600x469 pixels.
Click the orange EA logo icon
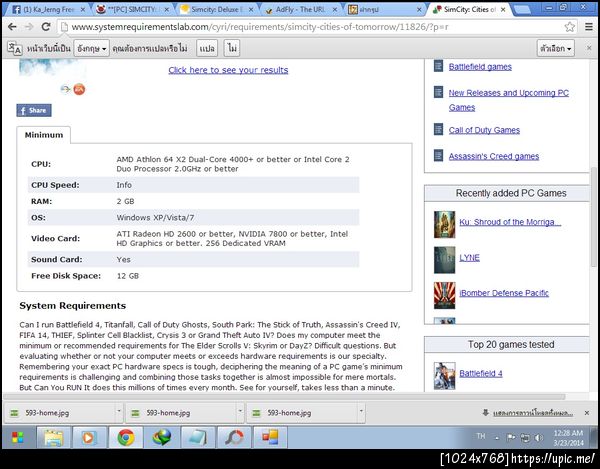tap(79, 89)
